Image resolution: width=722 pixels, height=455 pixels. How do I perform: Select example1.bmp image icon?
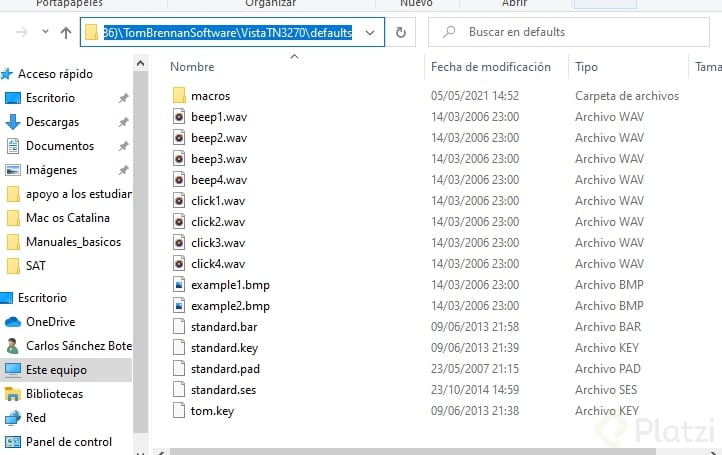click(179, 285)
